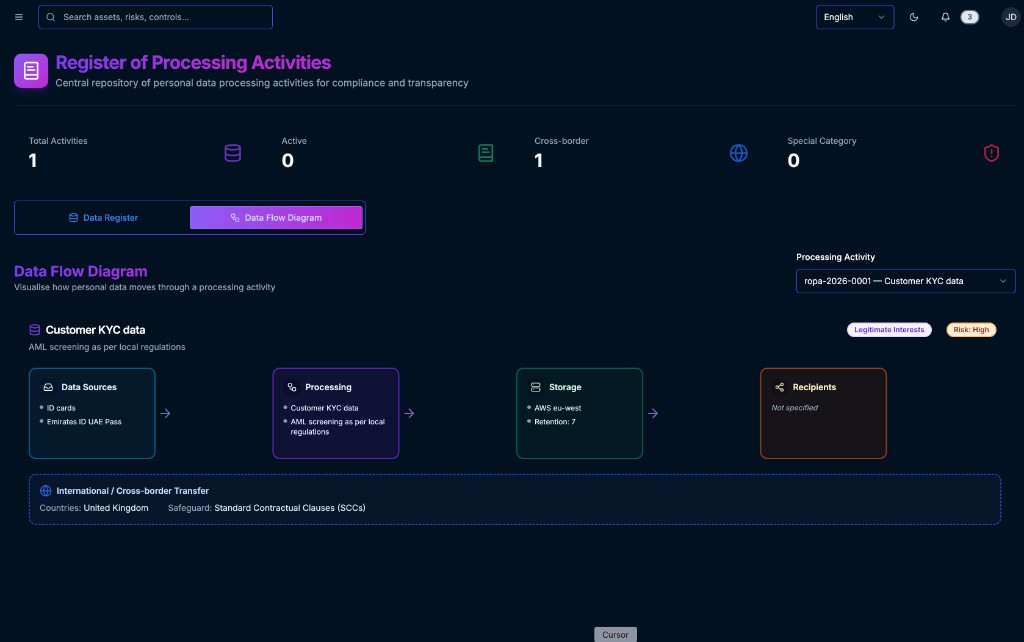The image size is (1024, 642).
Task: Click the Recipients card
Action: coord(823,413)
